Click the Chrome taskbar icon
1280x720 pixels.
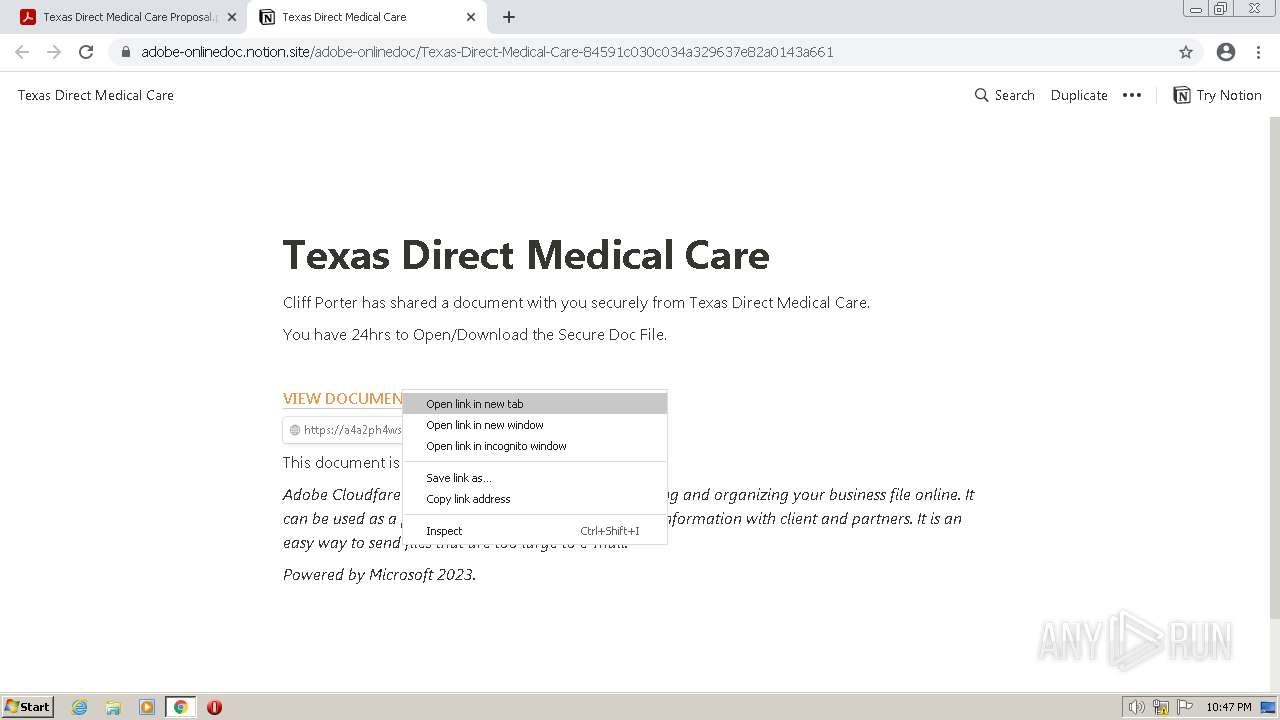181,707
